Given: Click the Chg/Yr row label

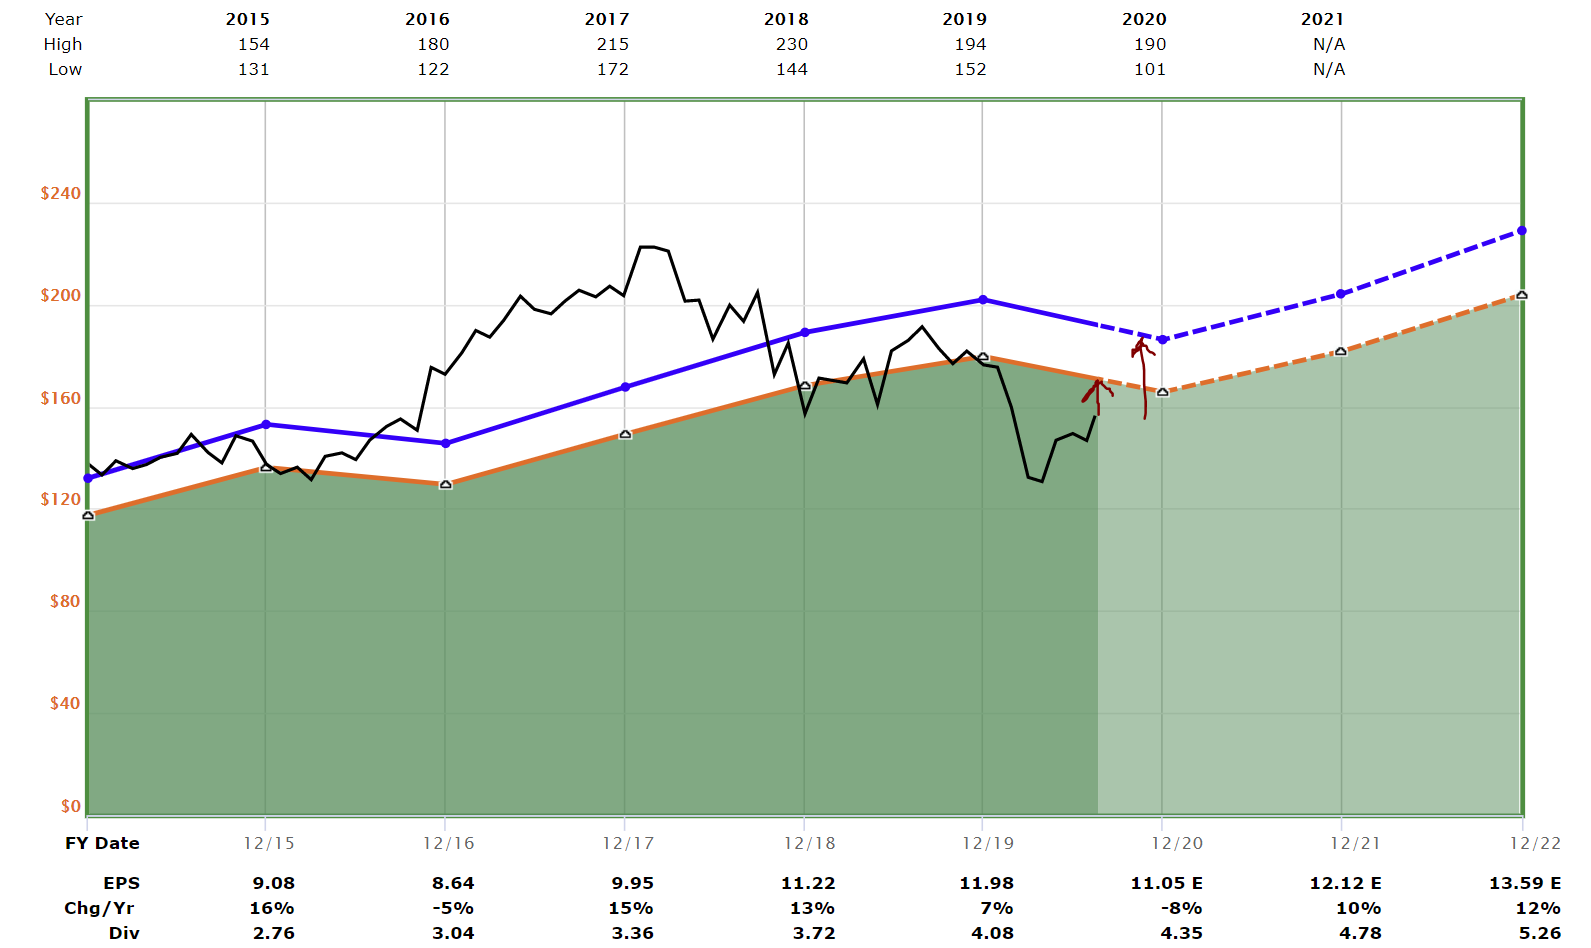Looking at the screenshot, I should click(99, 908).
